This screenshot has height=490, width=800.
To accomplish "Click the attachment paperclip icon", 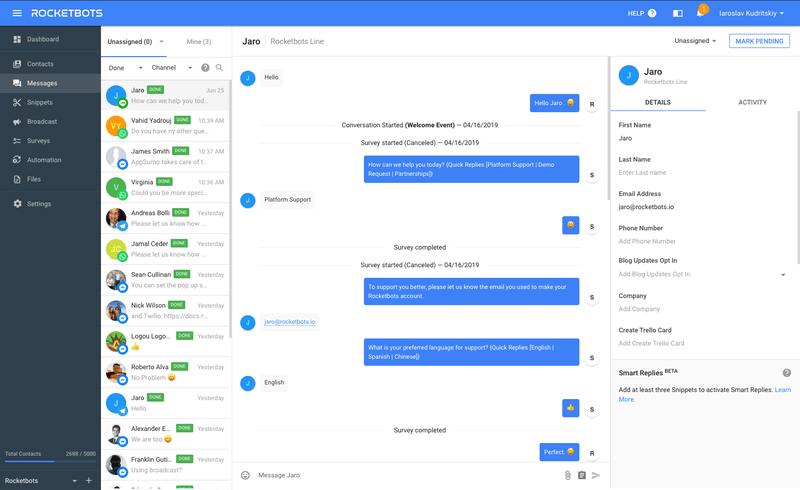I will point(567,475).
